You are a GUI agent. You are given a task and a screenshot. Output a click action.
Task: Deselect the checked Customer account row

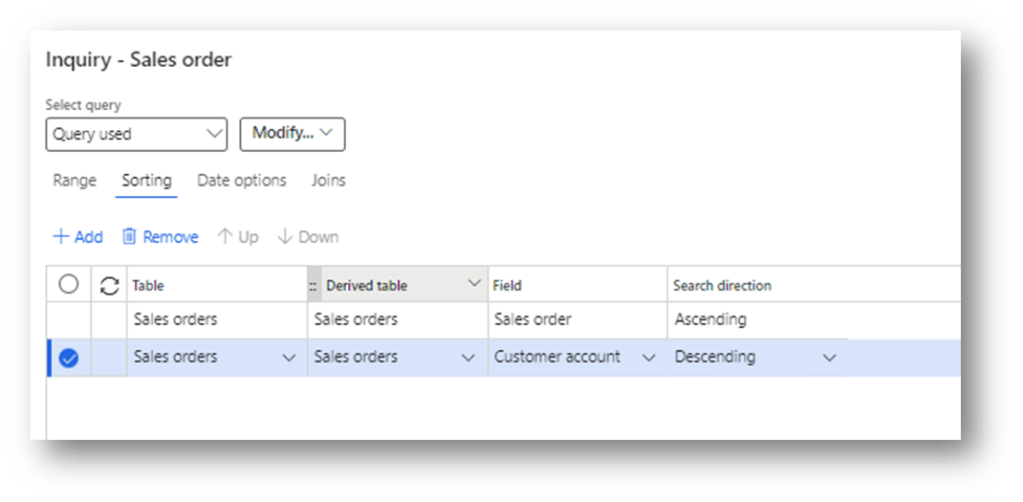coord(69,357)
